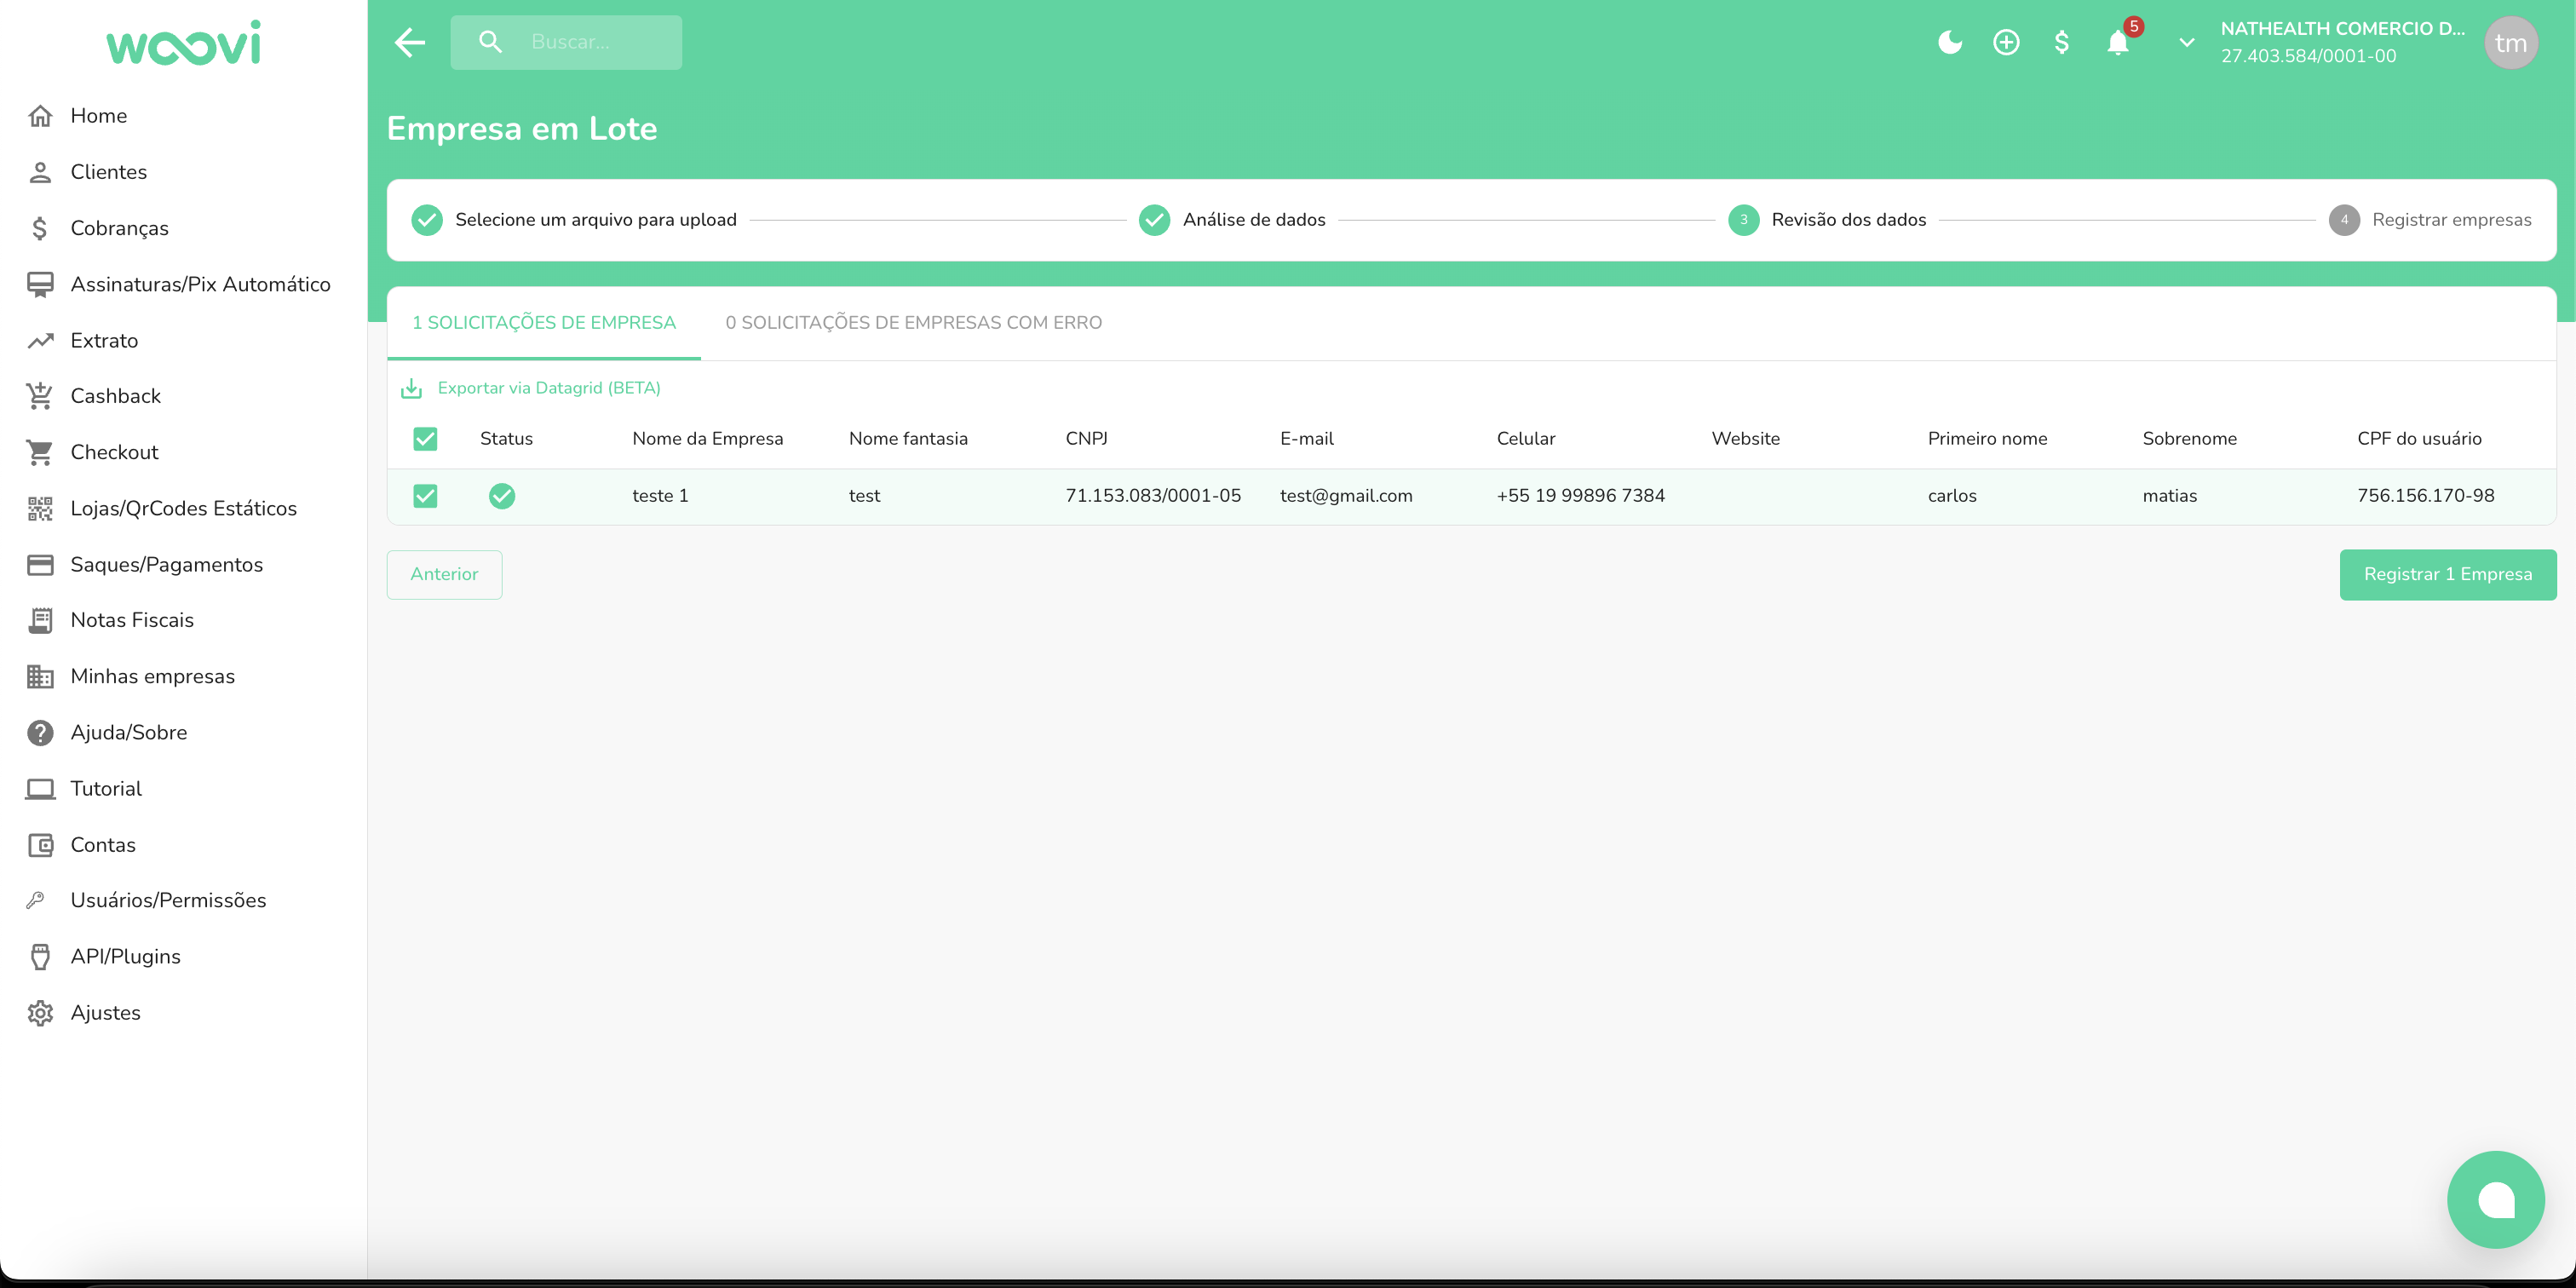Click the Registrar 1 Empresa button
This screenshot has height=1288, width=2576.
coord(2446,574)
